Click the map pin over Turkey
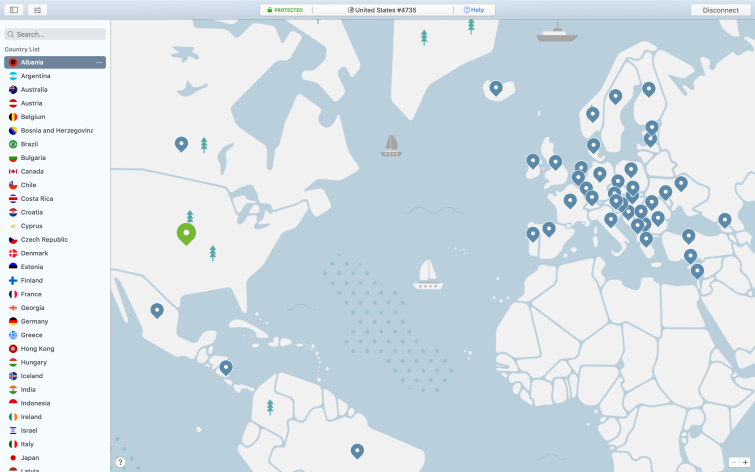The width and height of the screenshot is (755, 472). [x=689, y=236]
